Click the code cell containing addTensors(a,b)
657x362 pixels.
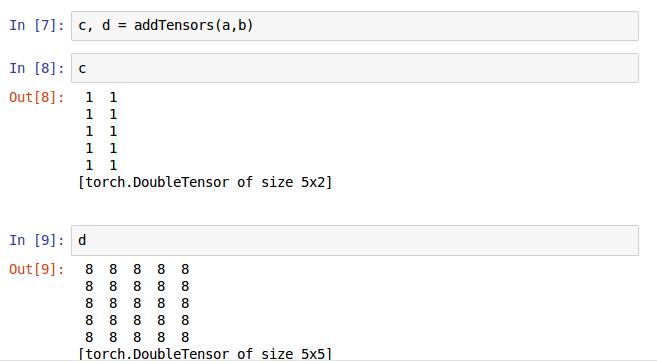354,26
